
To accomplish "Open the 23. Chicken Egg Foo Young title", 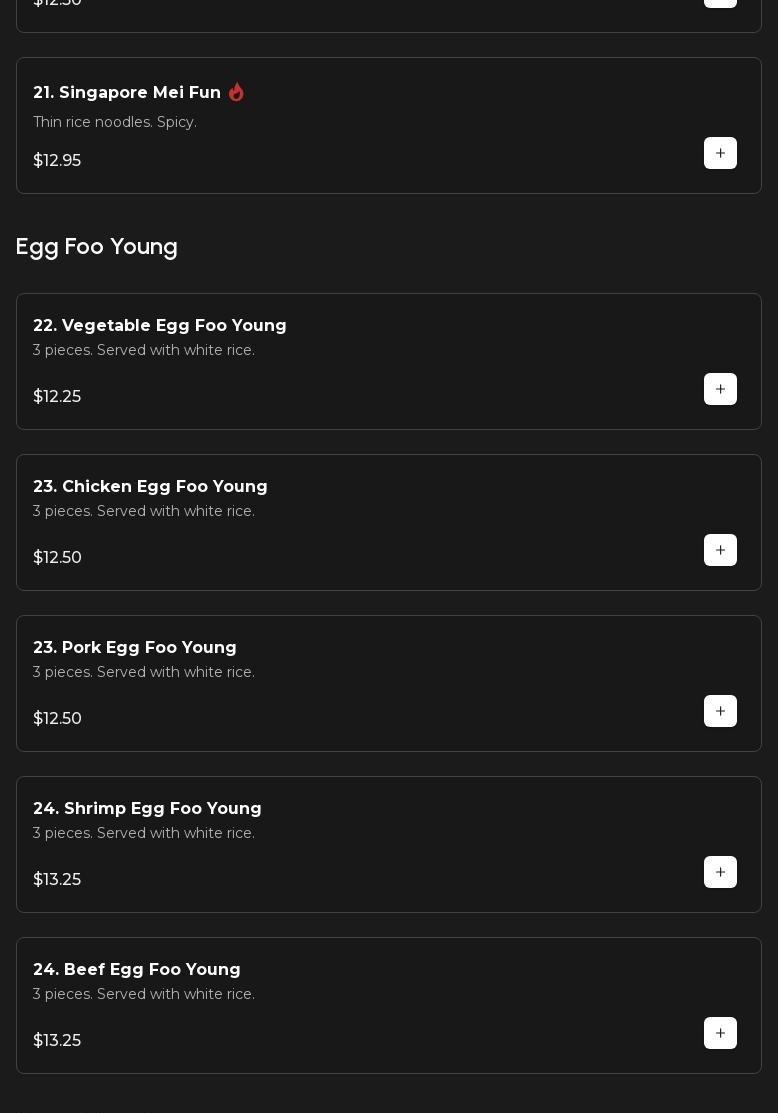I will [150, 486].
